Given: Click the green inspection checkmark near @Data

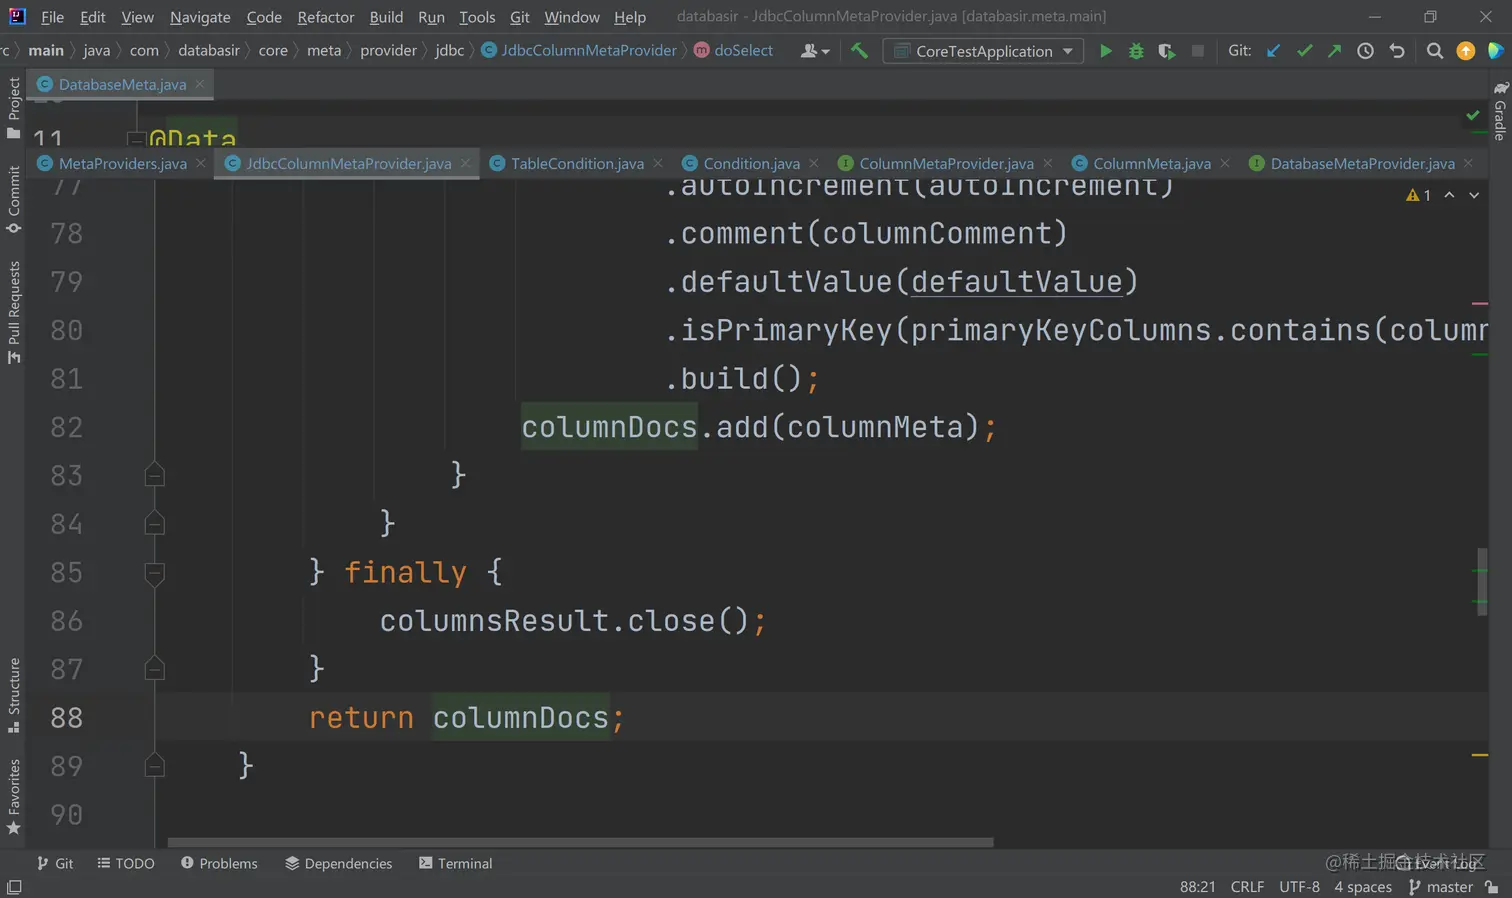Looking at the screenshot, I should (1473, 116).
